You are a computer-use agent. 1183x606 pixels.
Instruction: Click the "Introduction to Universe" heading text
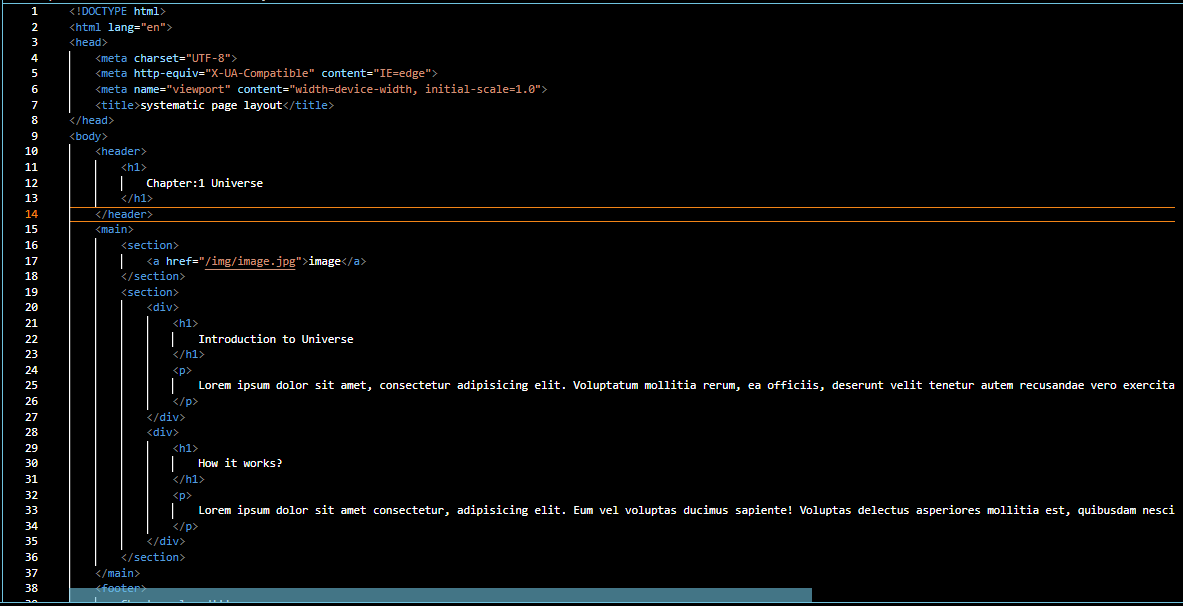(275, 340)
